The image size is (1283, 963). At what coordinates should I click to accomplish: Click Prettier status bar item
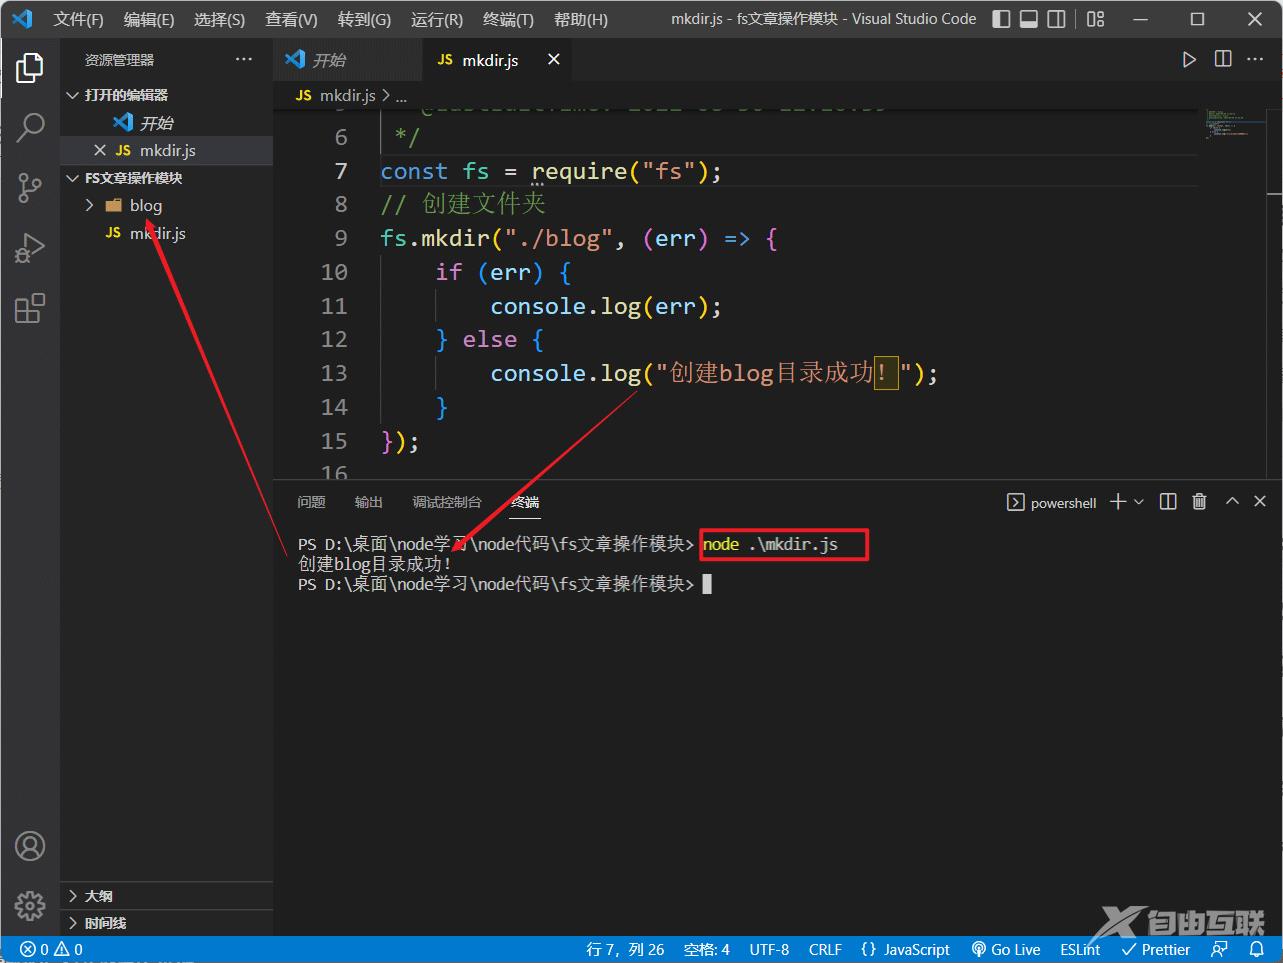pos(1156,950)
